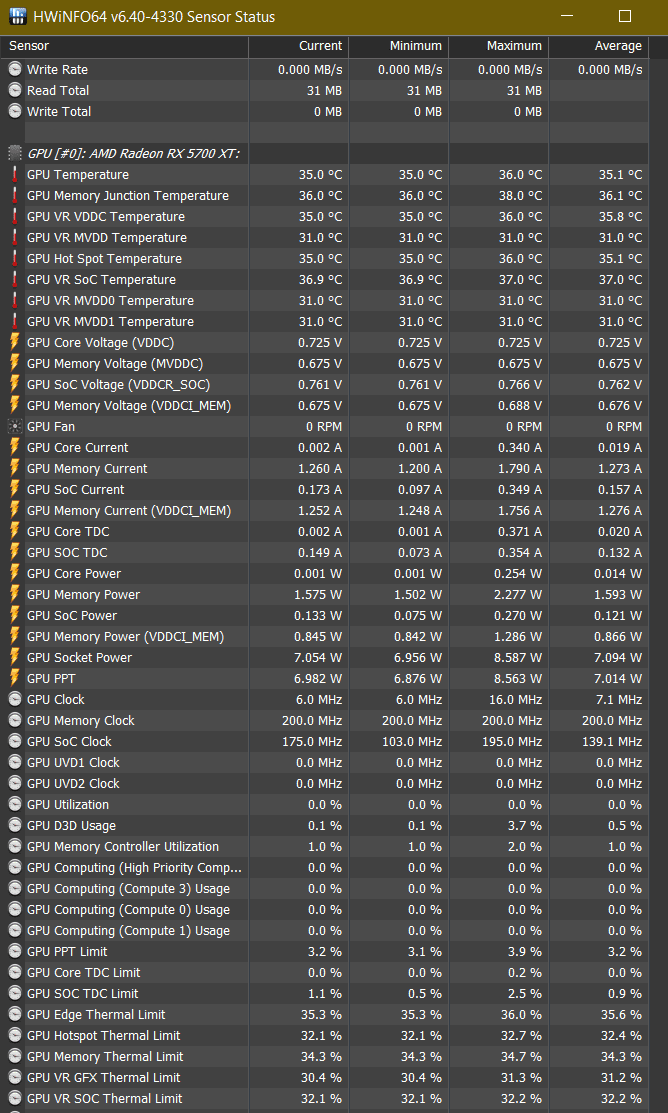668x1113 pixels.
Task: Click the GPU PPT Limit gauge icon
Action: point(15,952)
